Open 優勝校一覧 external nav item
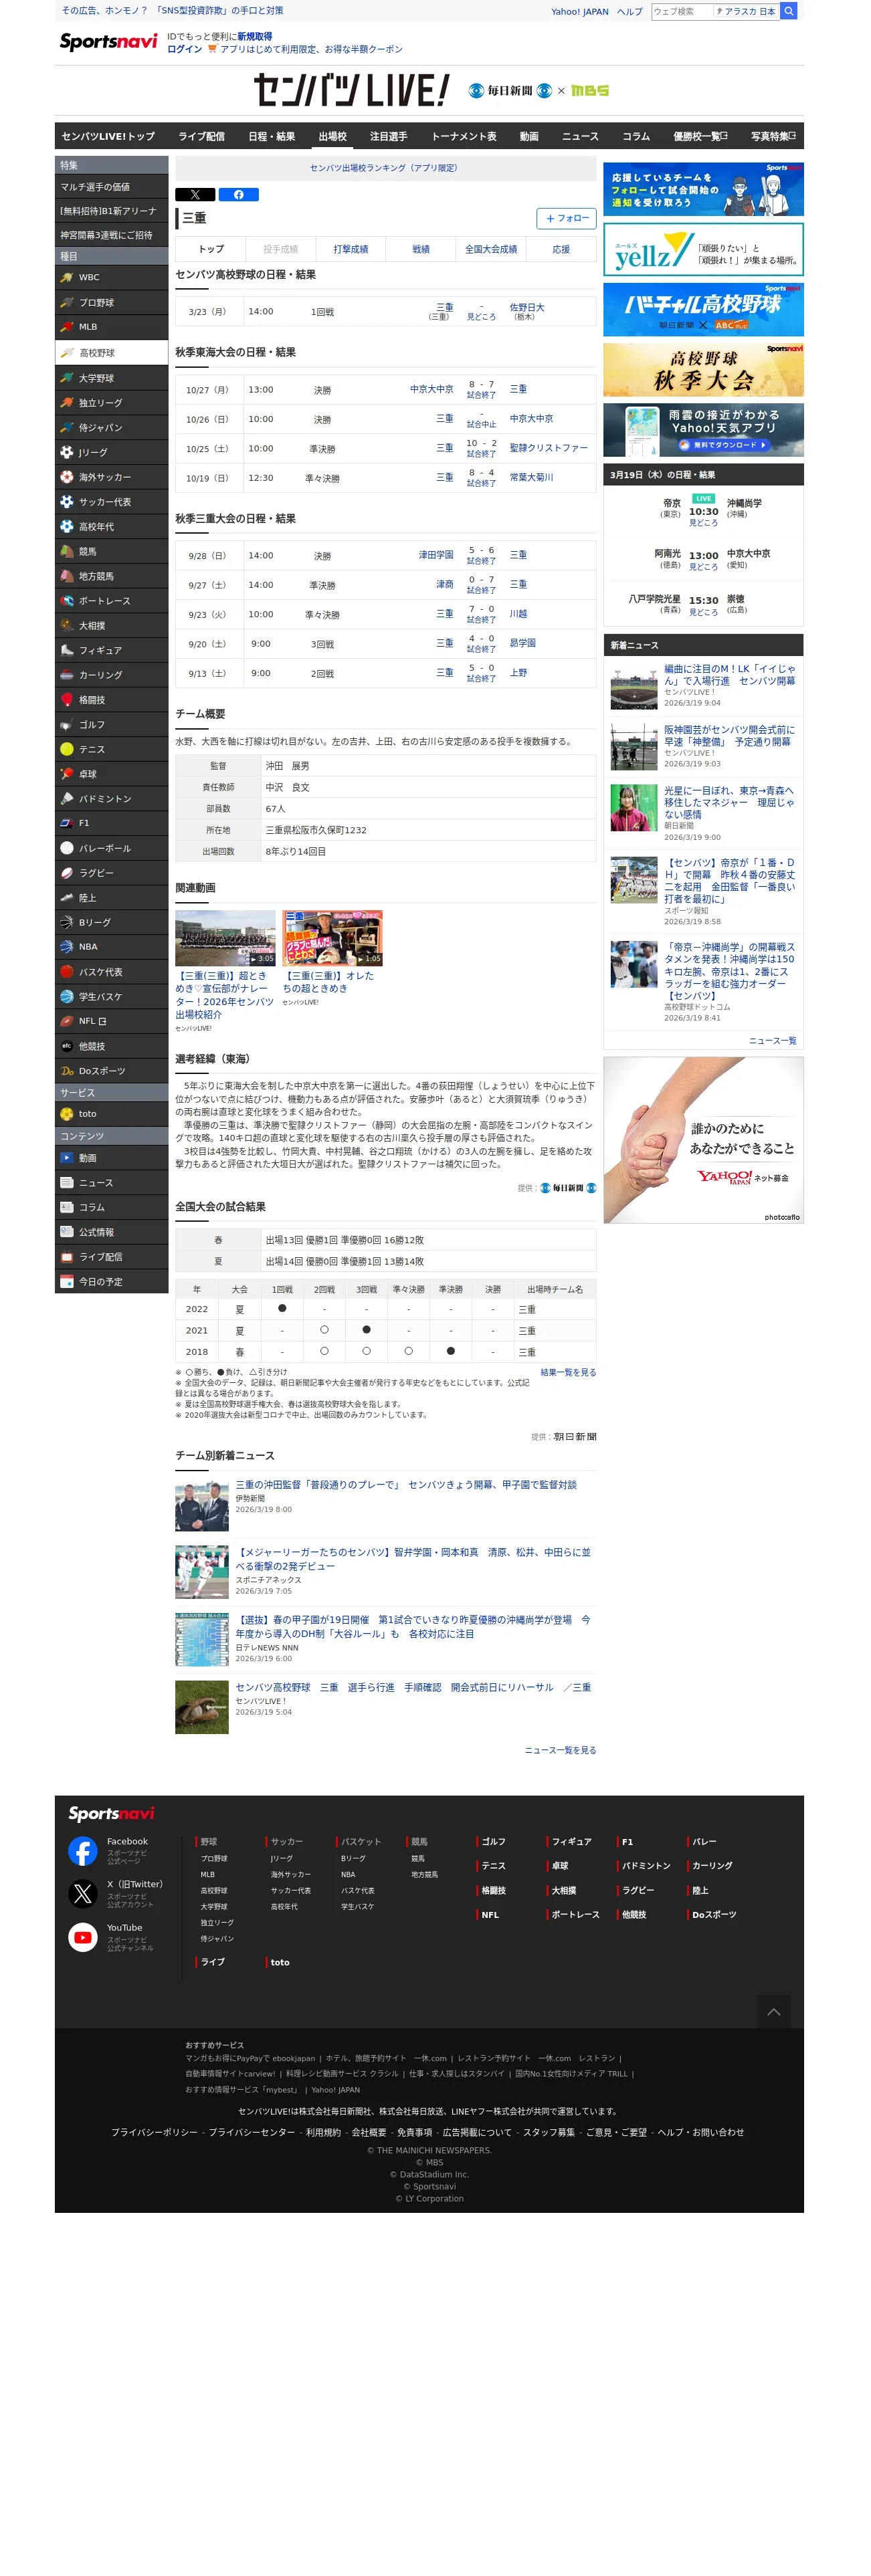The height and width of the screenshot is (2576, 871). point(700,136)
